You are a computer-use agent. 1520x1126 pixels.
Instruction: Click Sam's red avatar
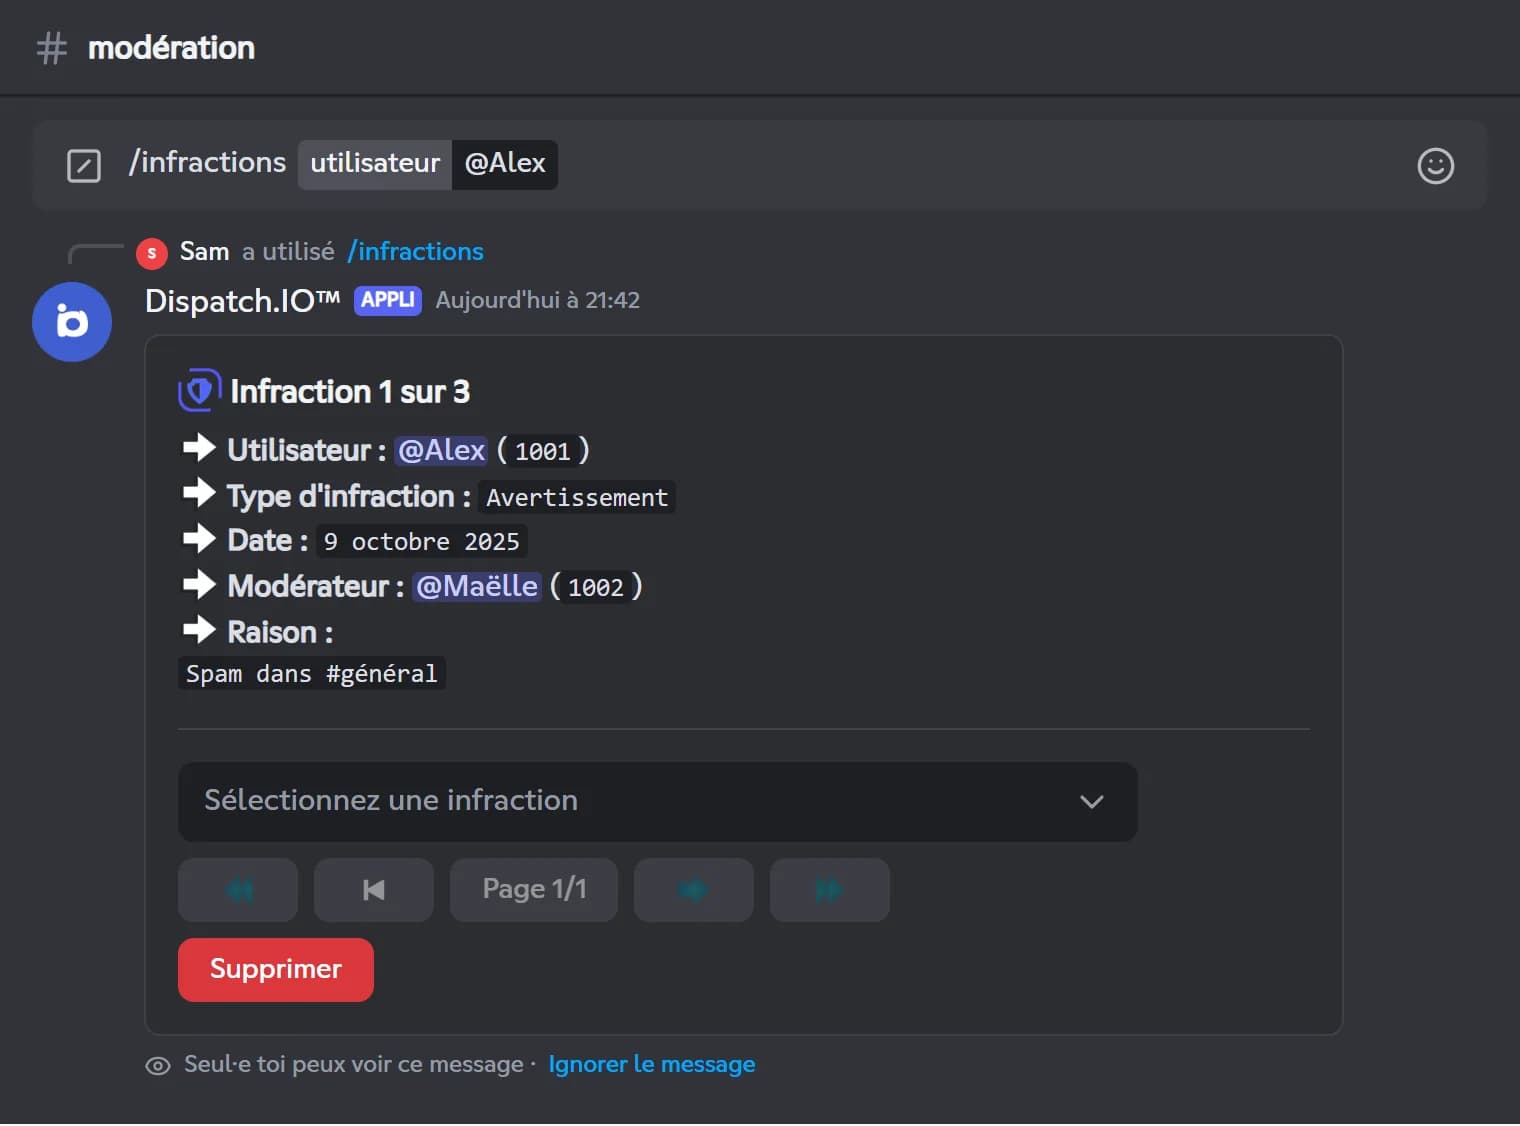point(152,253)
